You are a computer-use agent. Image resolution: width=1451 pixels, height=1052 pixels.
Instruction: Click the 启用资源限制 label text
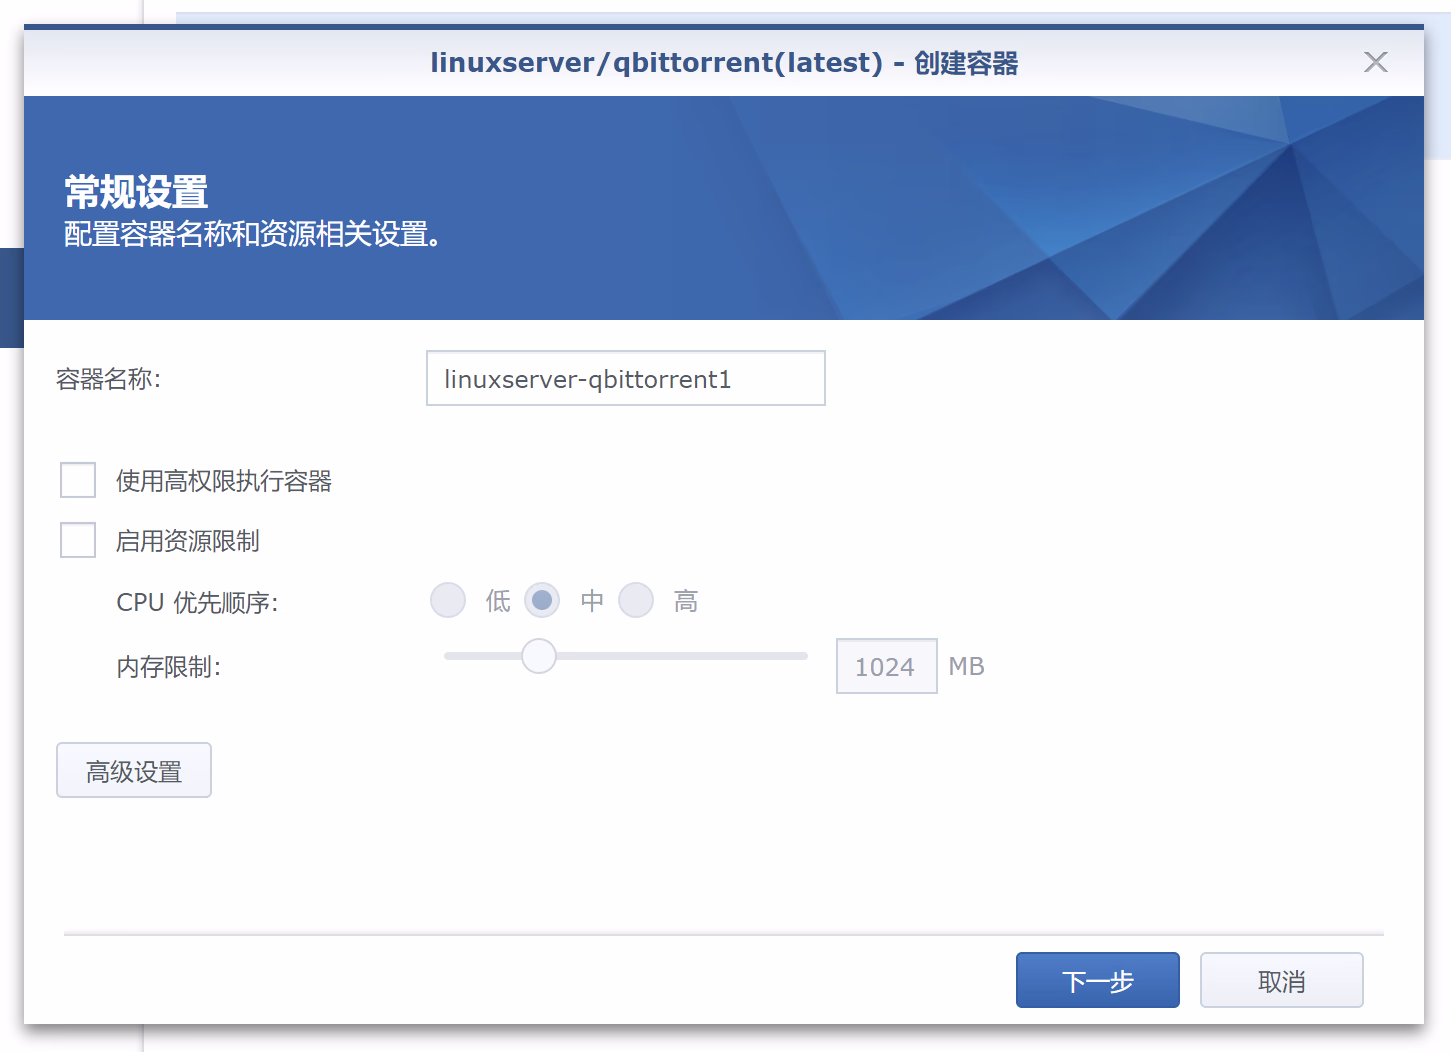click(x=188, y=541)
